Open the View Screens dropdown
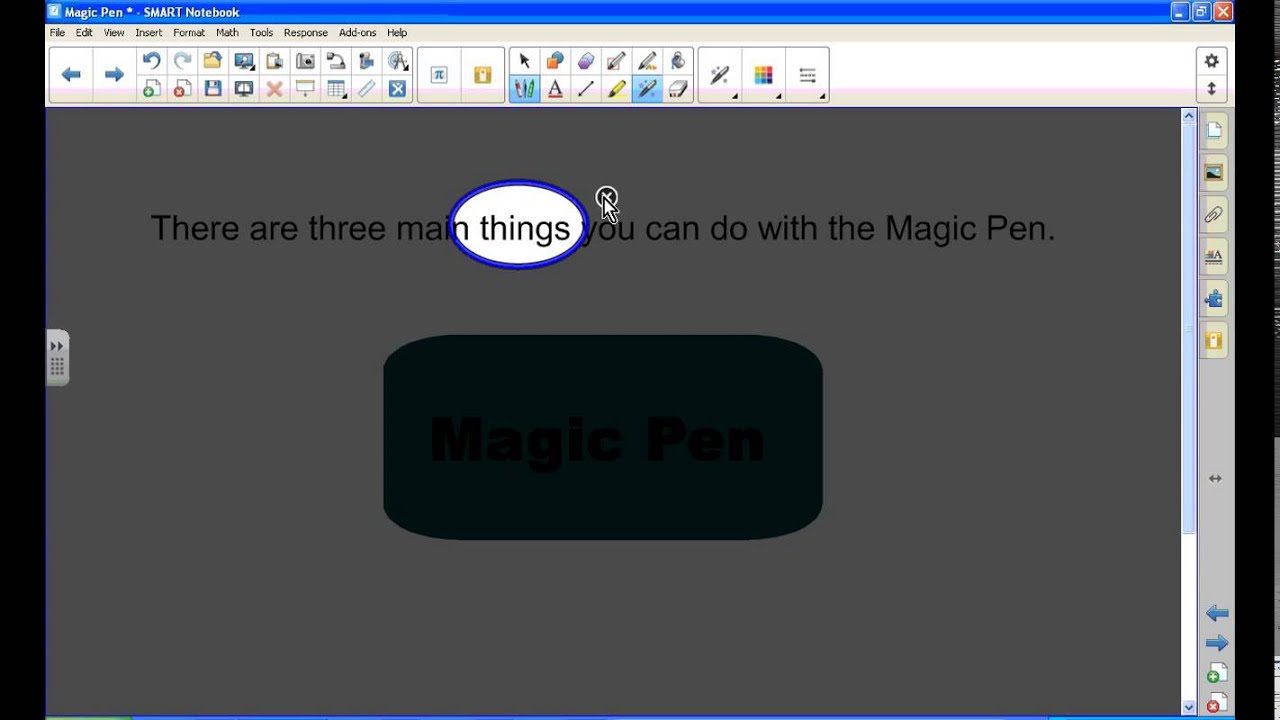The image size is (1280, 720). (x=244, y=61)
